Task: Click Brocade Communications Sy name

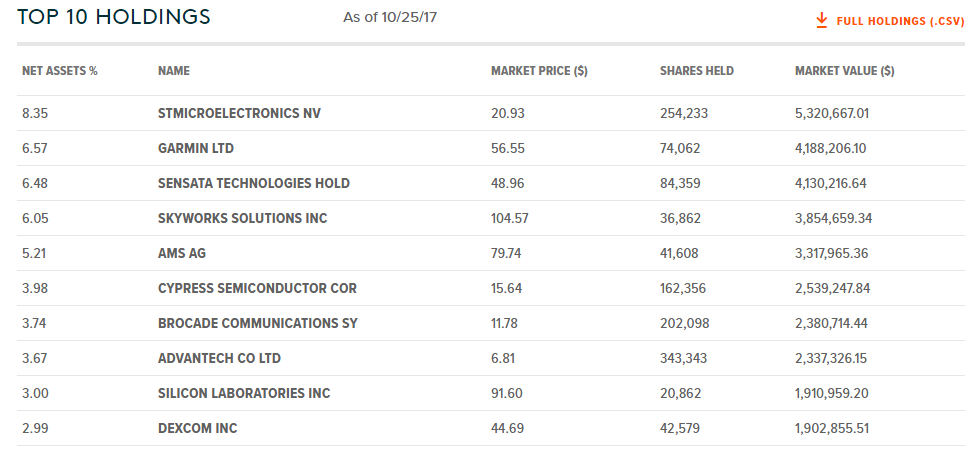Action: coord(257,323)
